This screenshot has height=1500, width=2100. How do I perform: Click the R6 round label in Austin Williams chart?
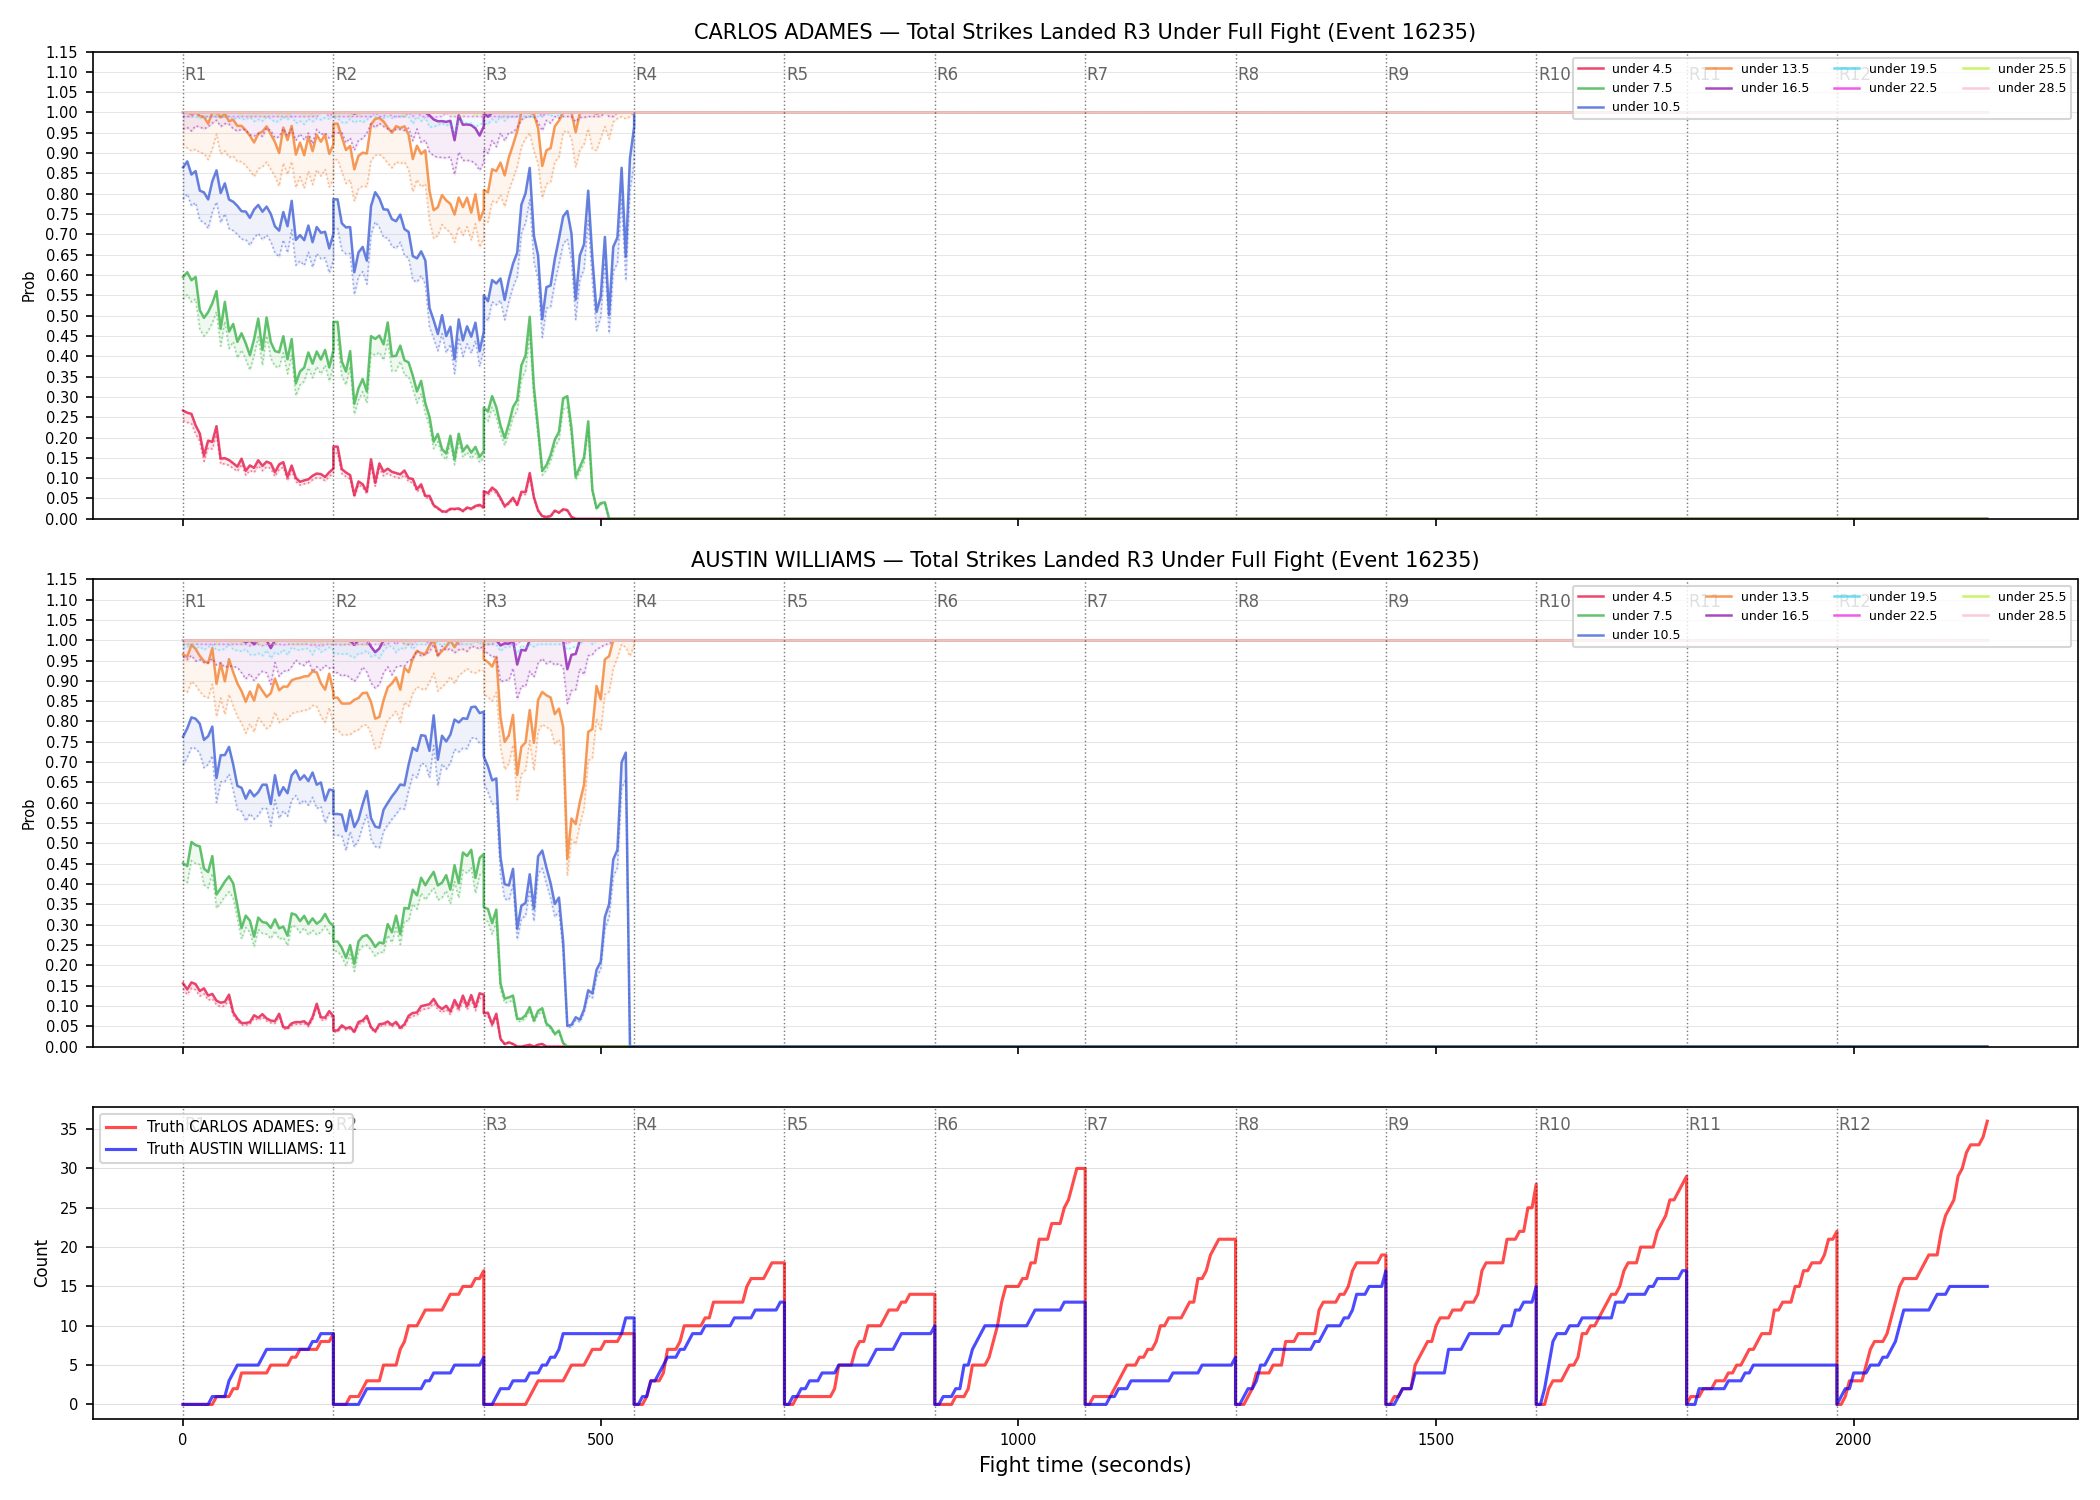pos(947,601)
